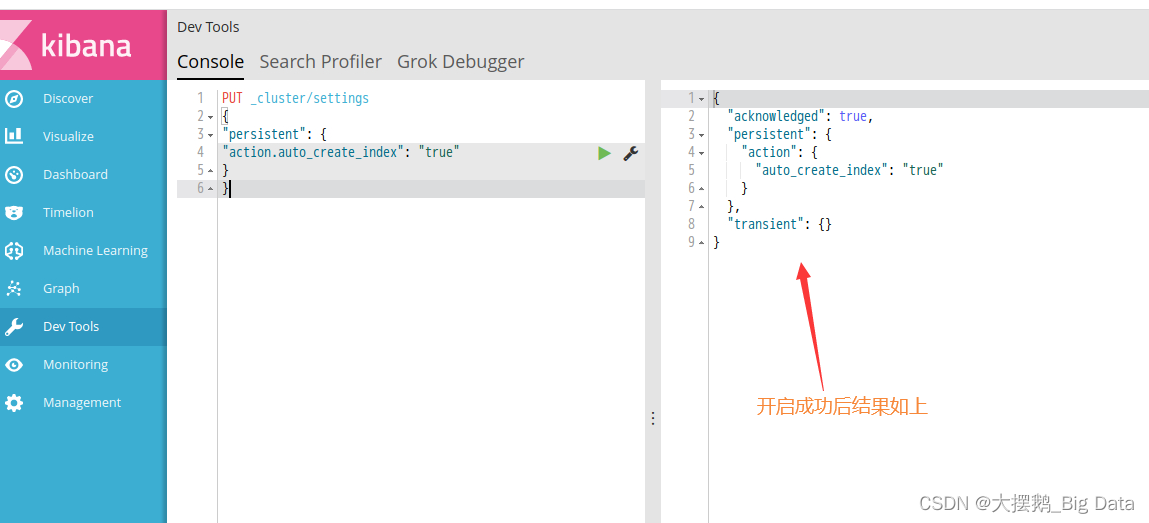
Task: Toggle fold arrow on response line 7
Action: pos(701,207)
